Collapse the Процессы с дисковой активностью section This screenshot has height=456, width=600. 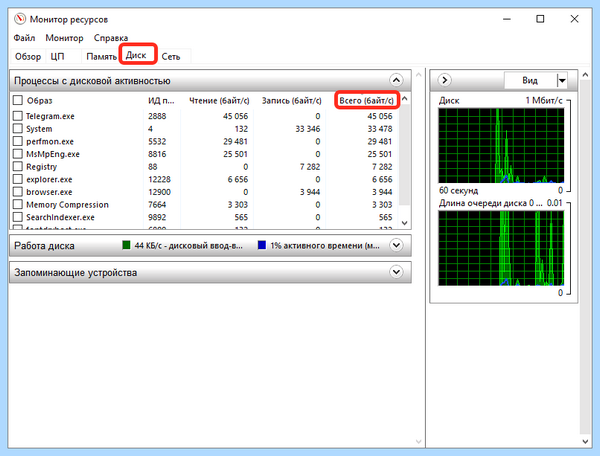coord(396,80)
